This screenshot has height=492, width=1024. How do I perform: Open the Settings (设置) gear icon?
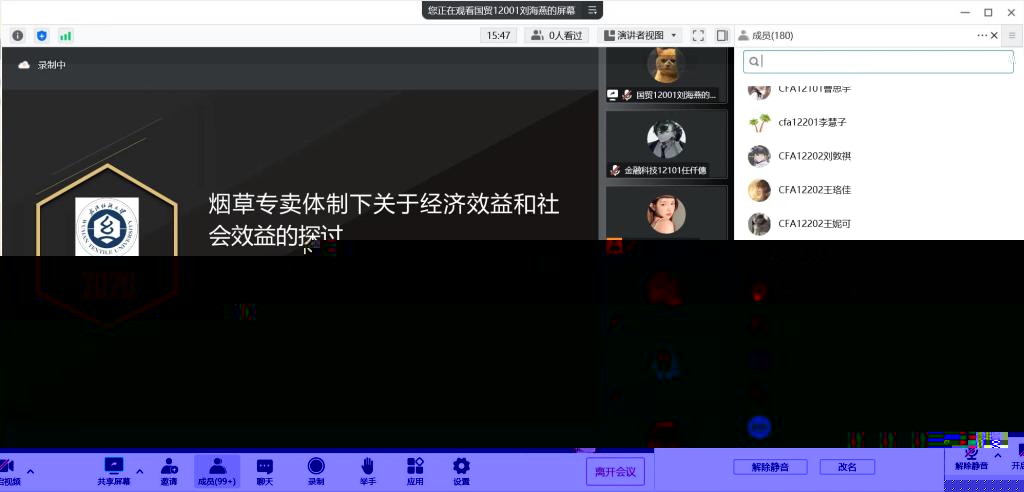[461, 466]
